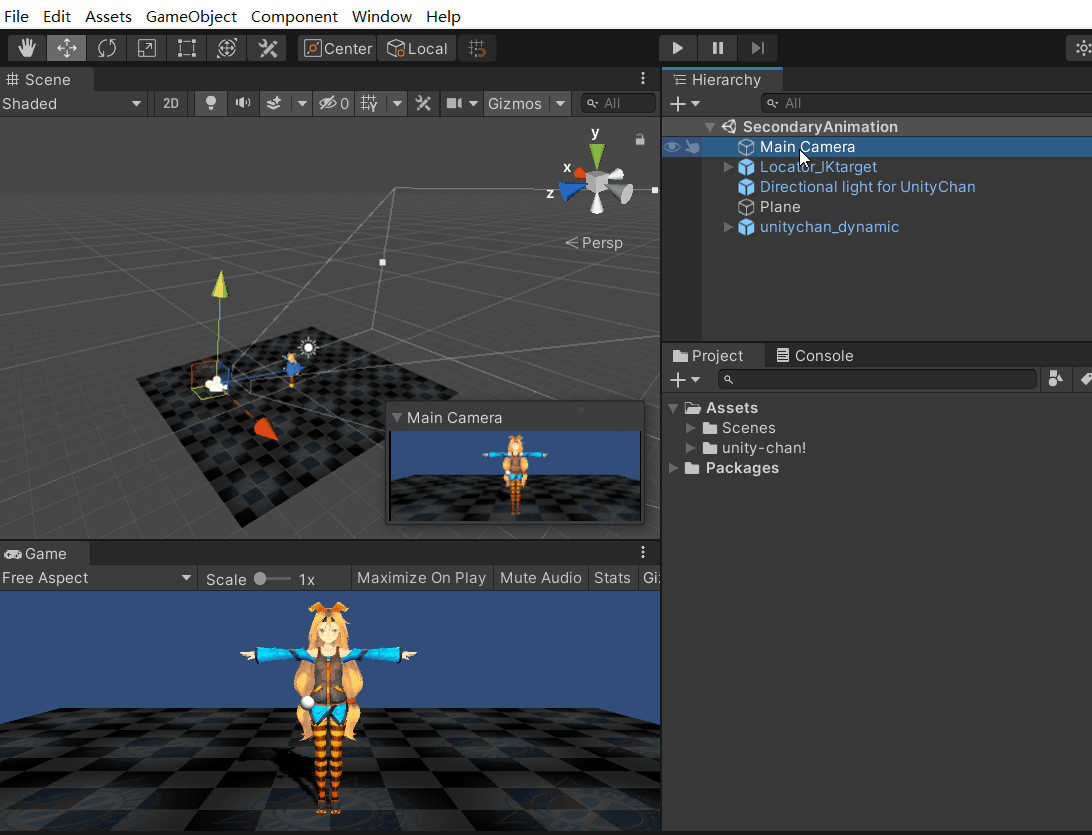The height and width of the screenshot is (835, 1092).
Task: Toggle Main Camera scene visibility eye
Action: (x=671, y=147)
